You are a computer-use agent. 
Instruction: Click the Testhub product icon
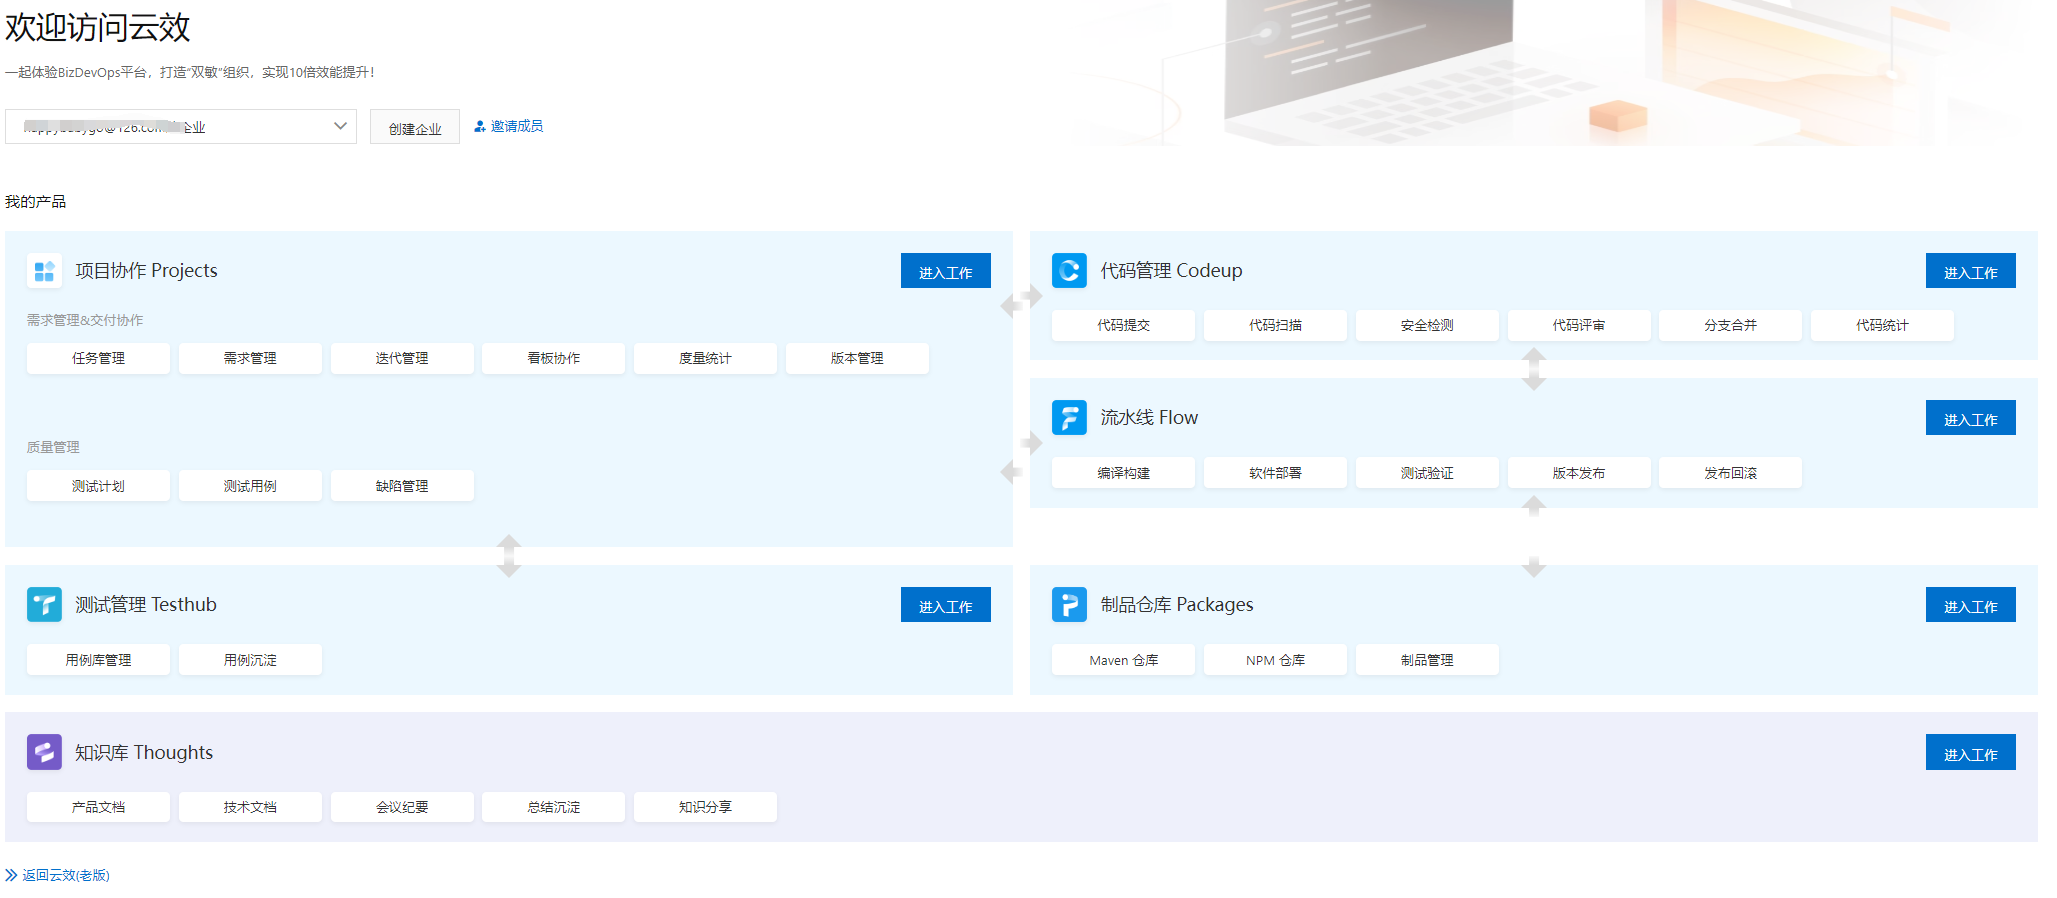pyautogui.click(x=44, y=605)
